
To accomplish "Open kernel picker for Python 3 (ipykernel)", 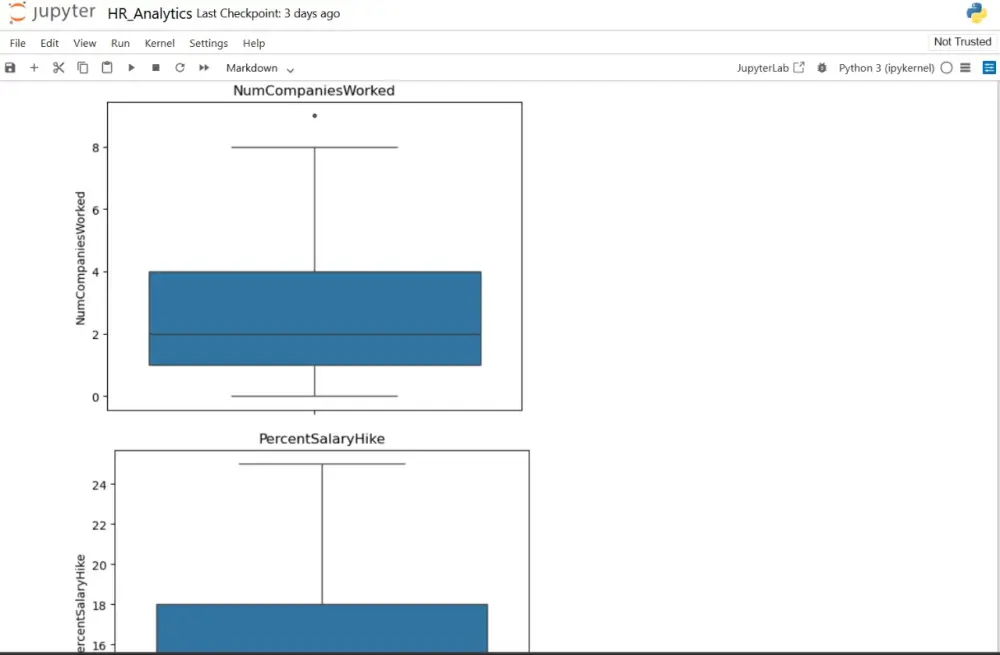I will (x=888, y=67).
